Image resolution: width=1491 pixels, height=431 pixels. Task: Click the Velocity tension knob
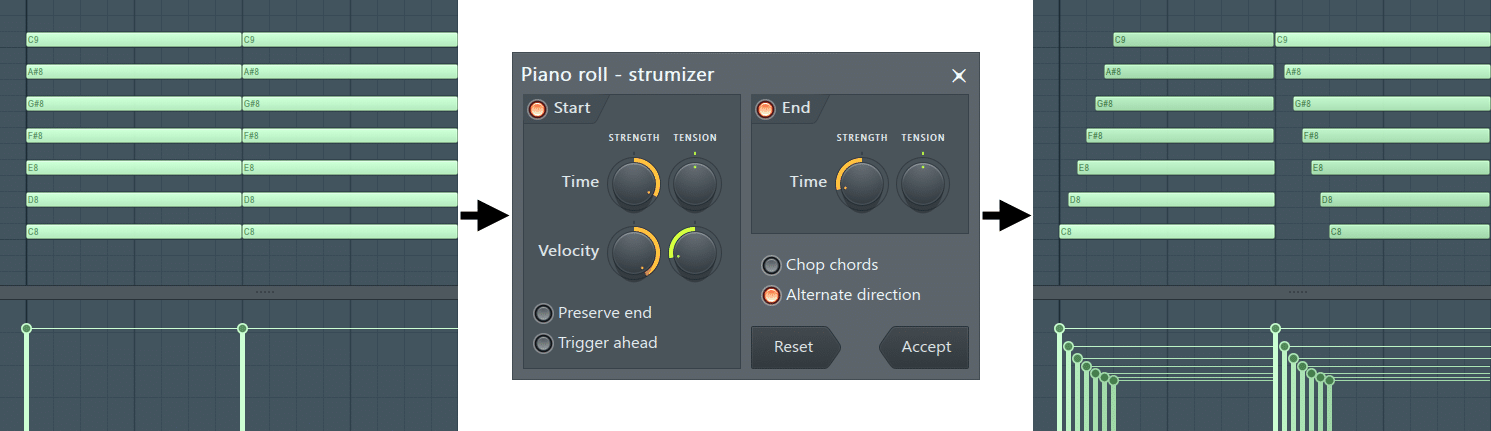click(695, 250)
